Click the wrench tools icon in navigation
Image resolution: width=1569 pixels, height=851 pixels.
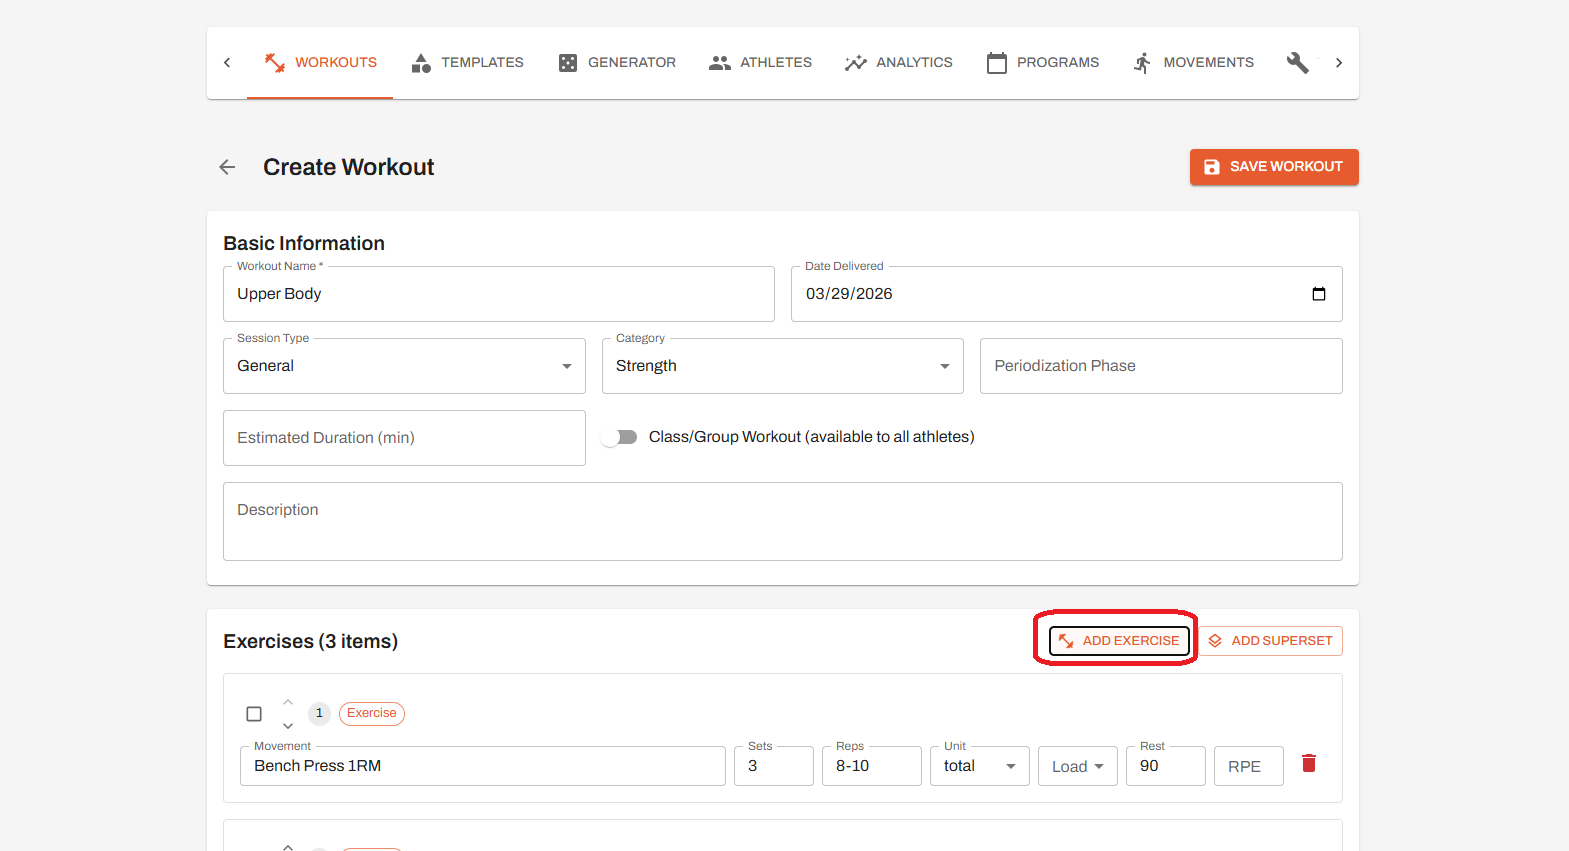[x=1297, y=63]
